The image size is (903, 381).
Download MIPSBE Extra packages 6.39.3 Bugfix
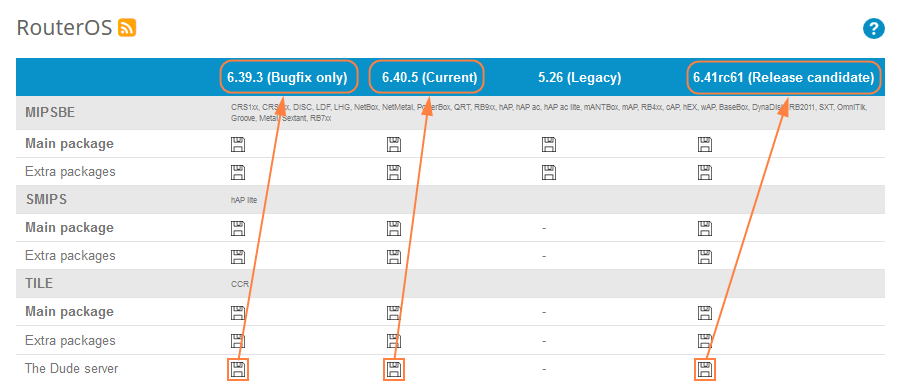tap(238, 172)
